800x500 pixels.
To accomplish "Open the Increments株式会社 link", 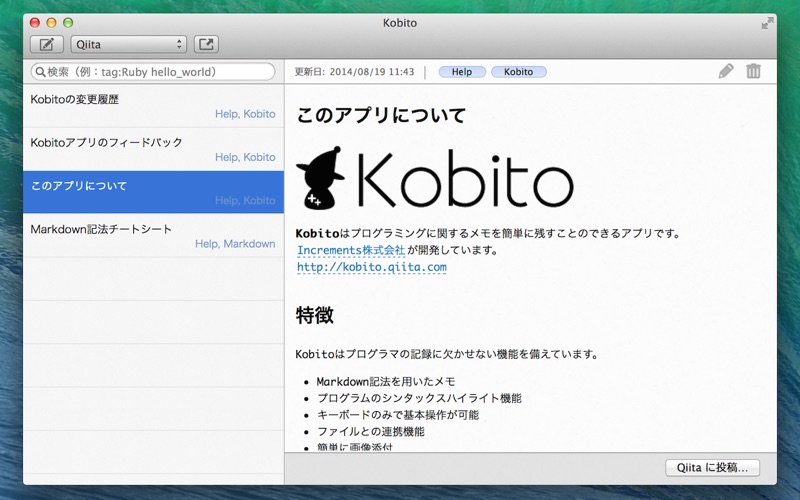I will (351, 250).
